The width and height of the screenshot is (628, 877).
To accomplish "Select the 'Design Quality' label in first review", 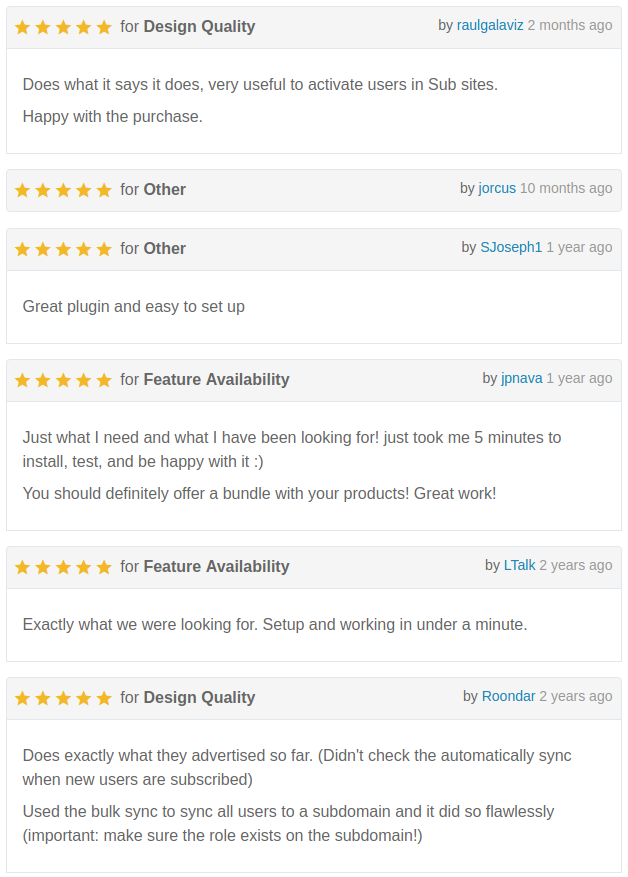I will coord(200,26).
